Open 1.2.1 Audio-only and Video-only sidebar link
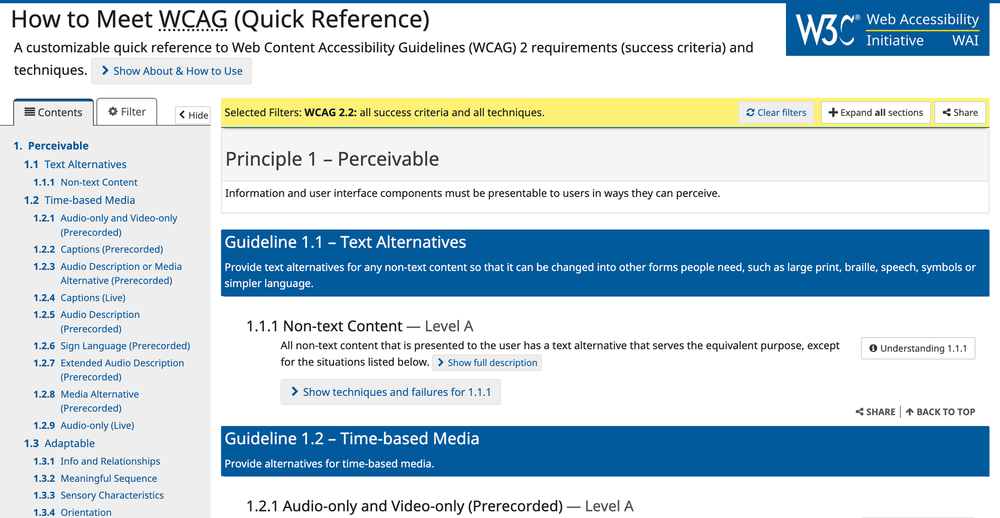 click(105, 225)
